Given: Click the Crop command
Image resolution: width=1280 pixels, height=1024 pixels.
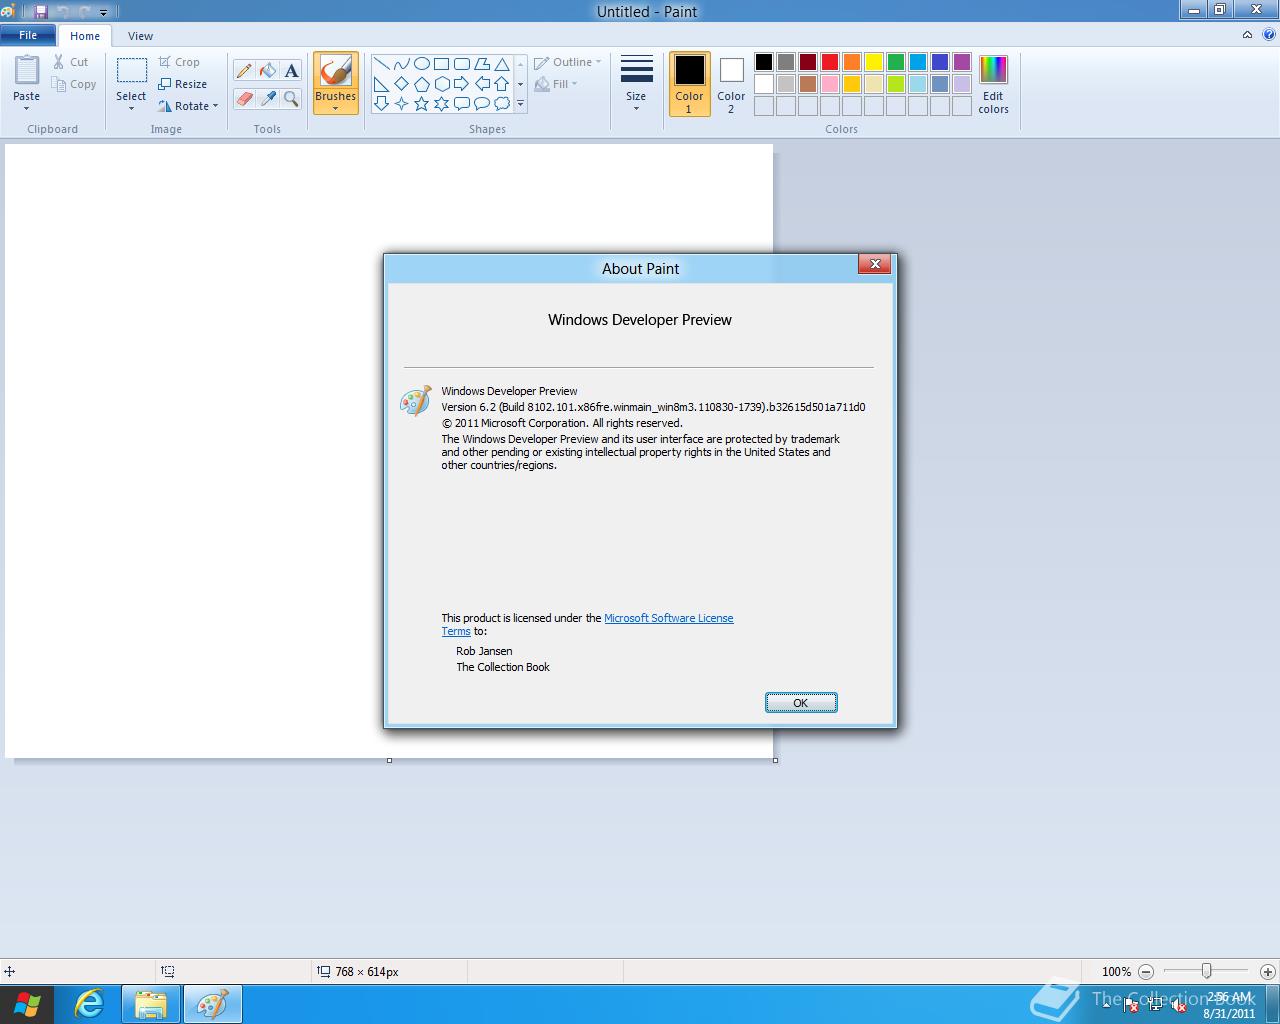Looking at the screenshot, I should click(179, 62).
